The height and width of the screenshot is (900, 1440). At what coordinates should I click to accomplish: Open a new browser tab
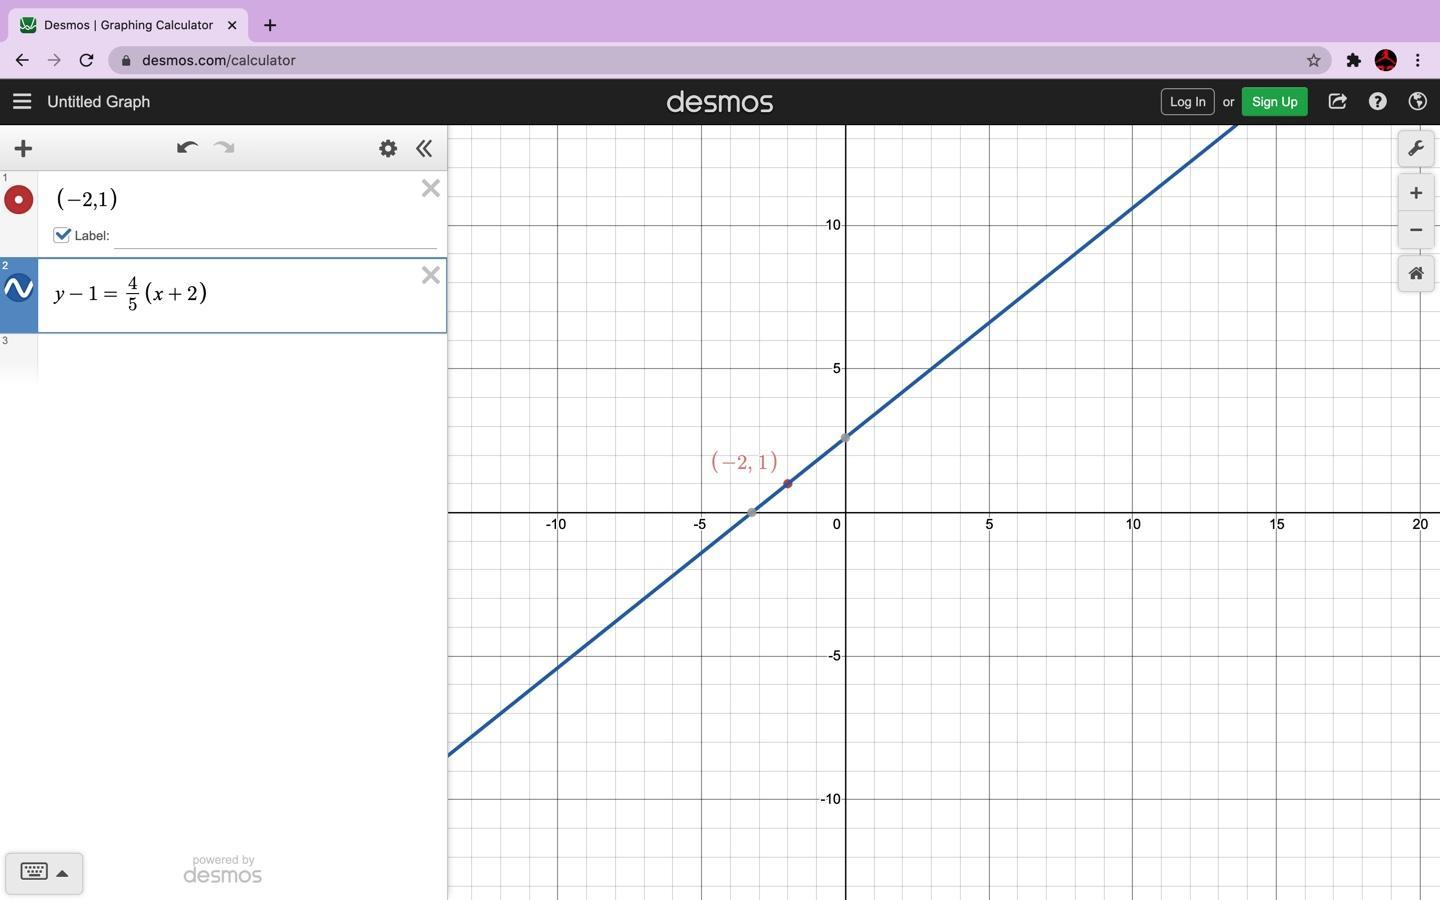point(270,25)
